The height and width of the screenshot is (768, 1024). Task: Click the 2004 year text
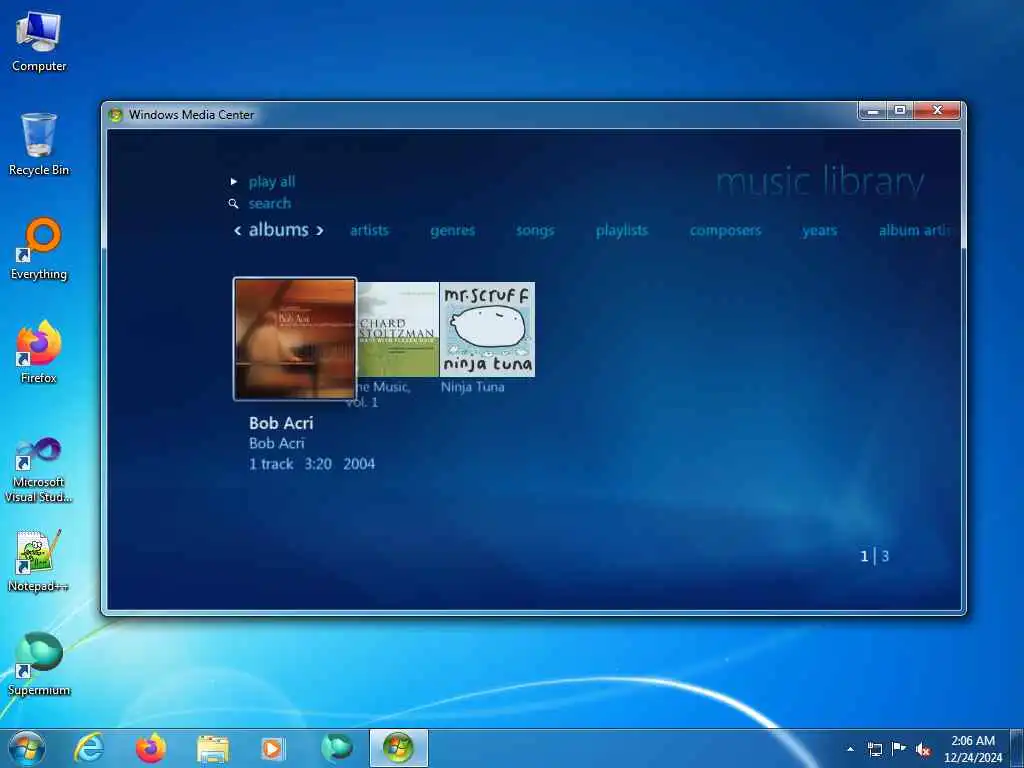coord(359,464)
